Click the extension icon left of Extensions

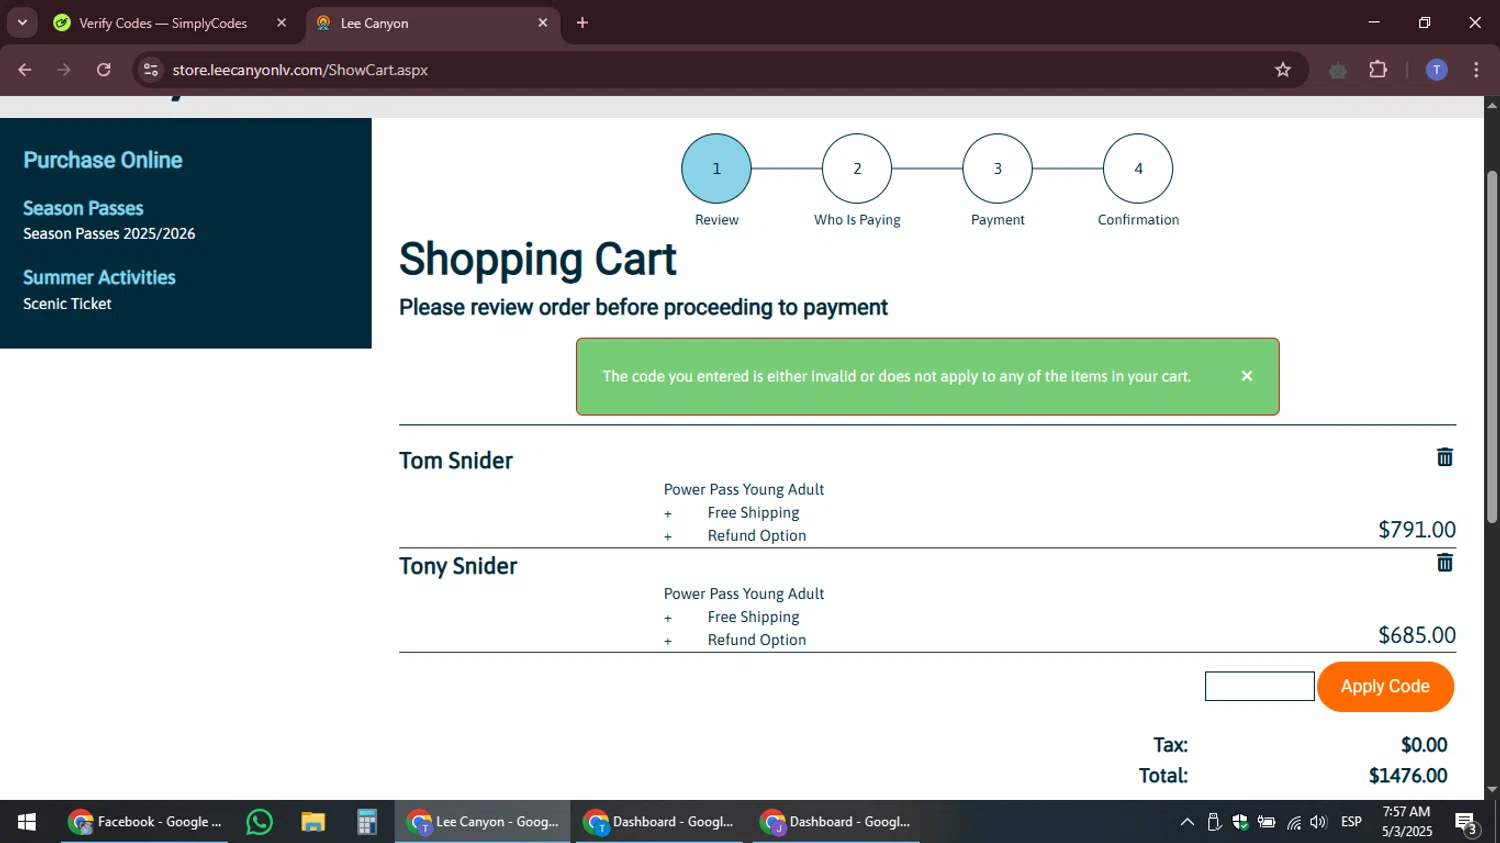click(1338, 70)
